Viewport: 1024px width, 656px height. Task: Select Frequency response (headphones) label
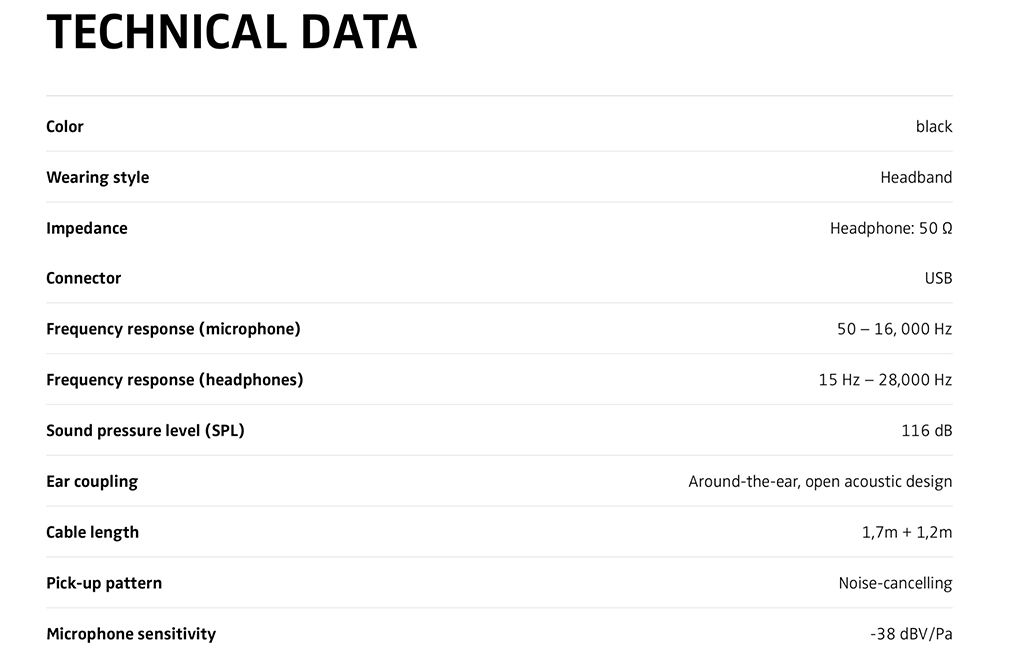(x=174, y=380)
